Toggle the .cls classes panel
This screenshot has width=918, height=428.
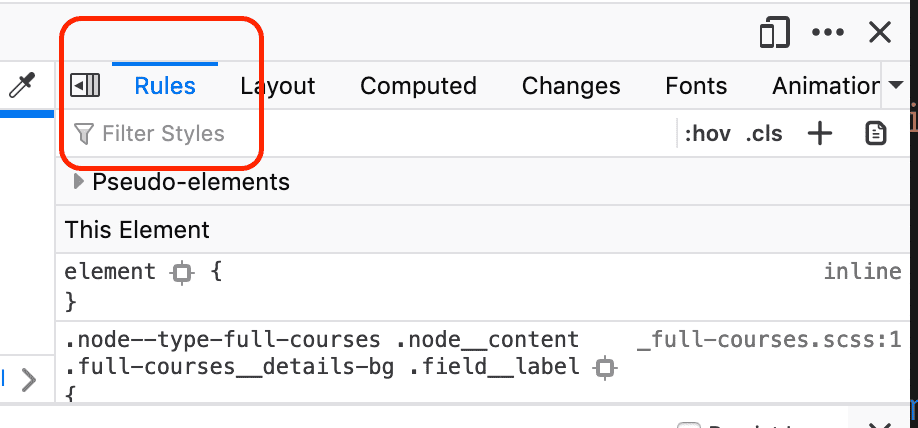pyautogui.click(x=764, y=134)
